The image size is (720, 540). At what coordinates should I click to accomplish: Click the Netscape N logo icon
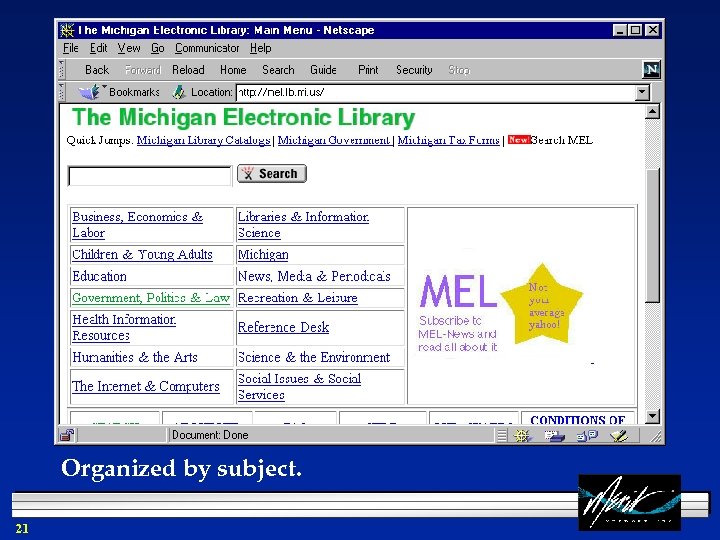(x=651, y=70)
